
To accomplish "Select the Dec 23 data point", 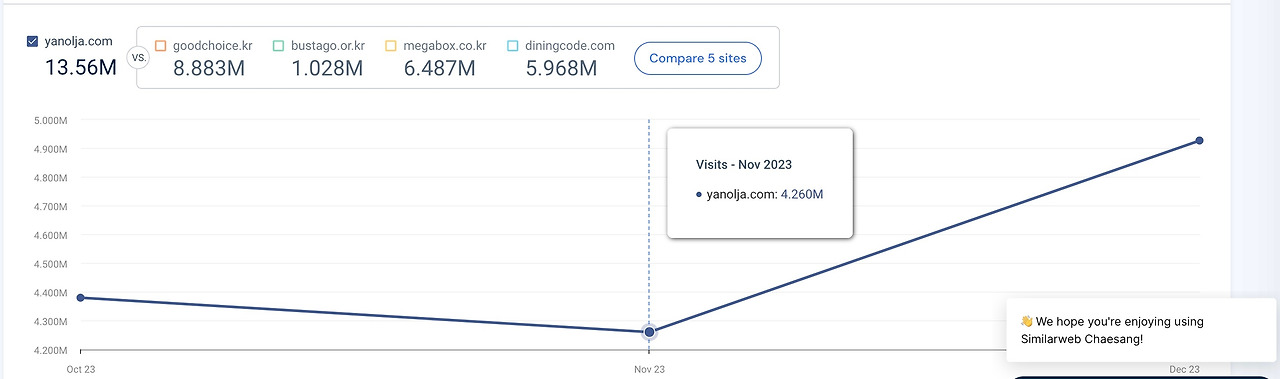I will coord(1199,140).
